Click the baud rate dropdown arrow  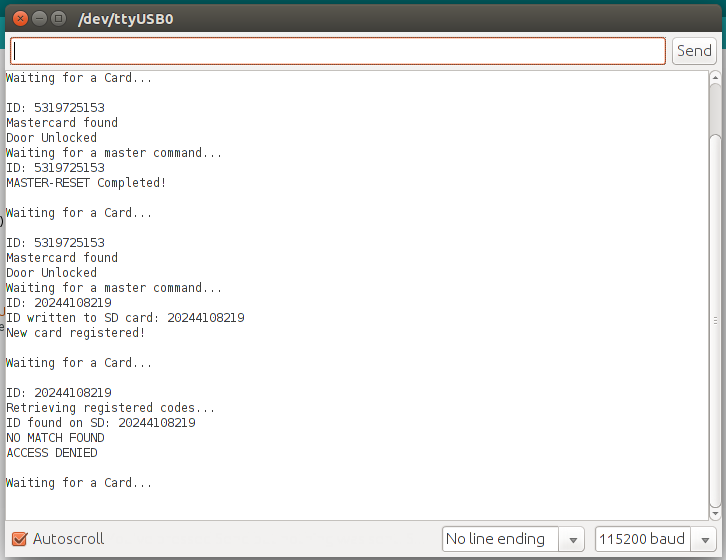click(705, 540)
